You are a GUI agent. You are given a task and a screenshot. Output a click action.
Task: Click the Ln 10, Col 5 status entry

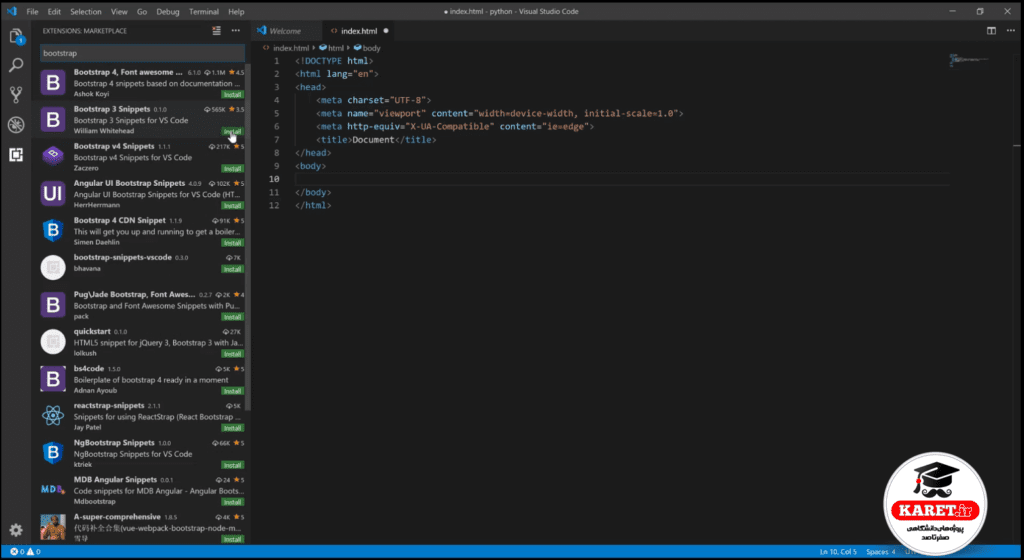pyautogui.click(x=838, y=552)
